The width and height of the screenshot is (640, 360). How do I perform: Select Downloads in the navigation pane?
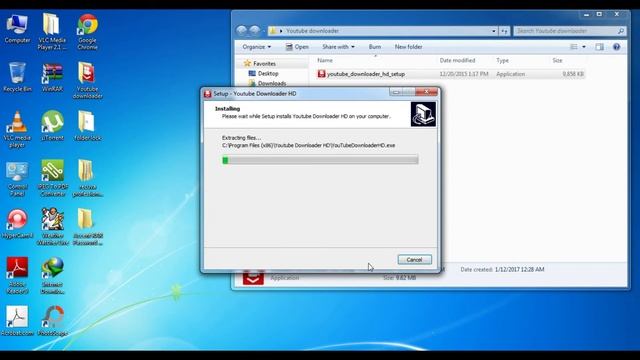point(271,83)
